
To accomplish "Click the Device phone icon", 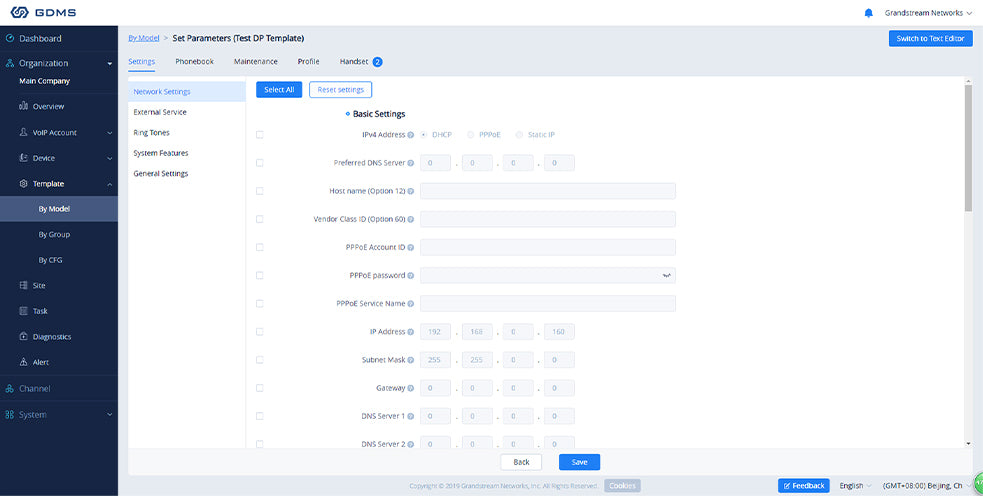I will pos(24,158).
